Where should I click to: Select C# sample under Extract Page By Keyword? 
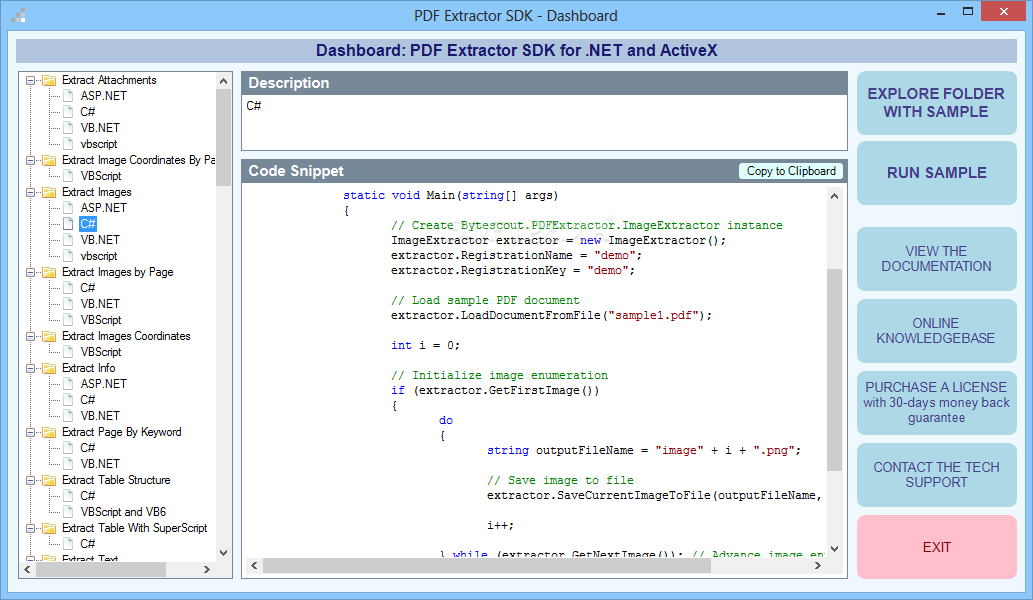[x=88, y=448]
